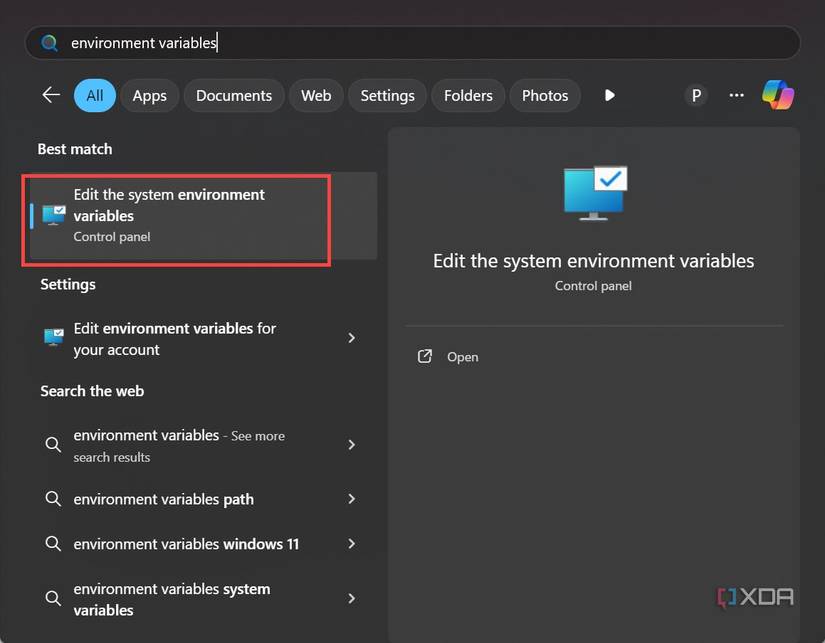Expand the environment variables windows 11 suggestion
Image resolution: width=825 pixels, height=643 pixels.
pyautogui.click(x=352, y=544)
